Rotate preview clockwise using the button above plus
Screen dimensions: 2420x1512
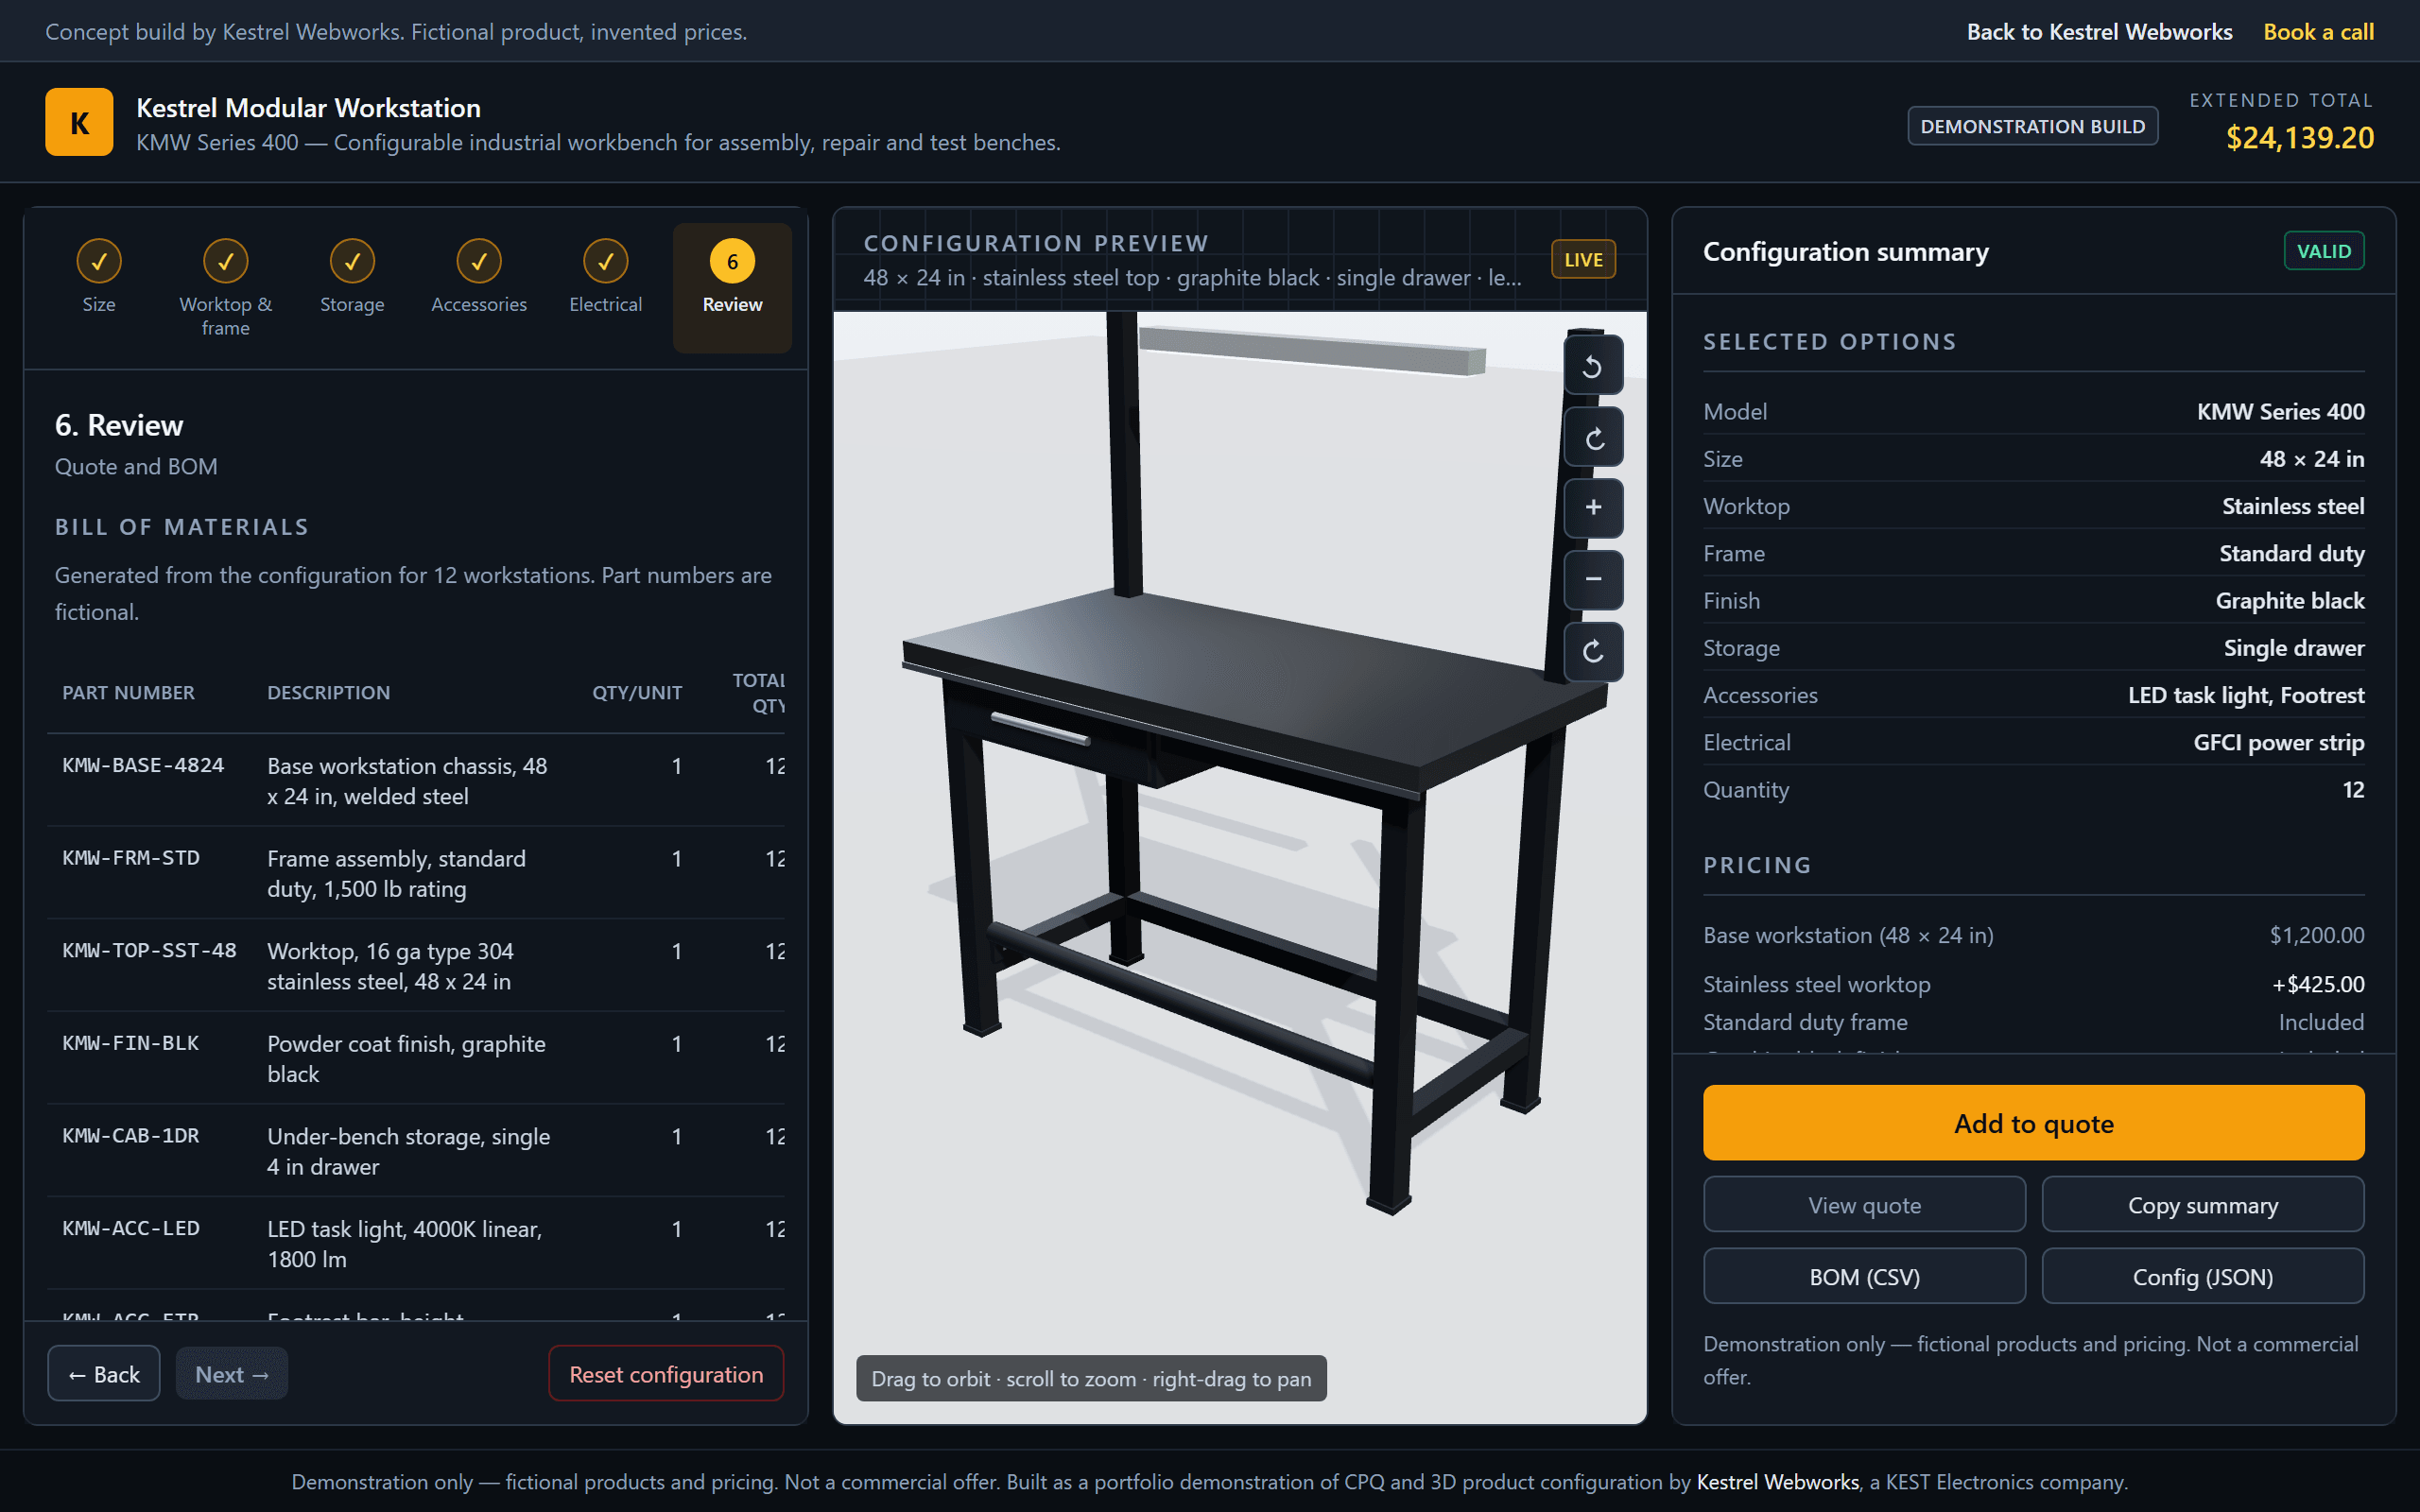1593,437
